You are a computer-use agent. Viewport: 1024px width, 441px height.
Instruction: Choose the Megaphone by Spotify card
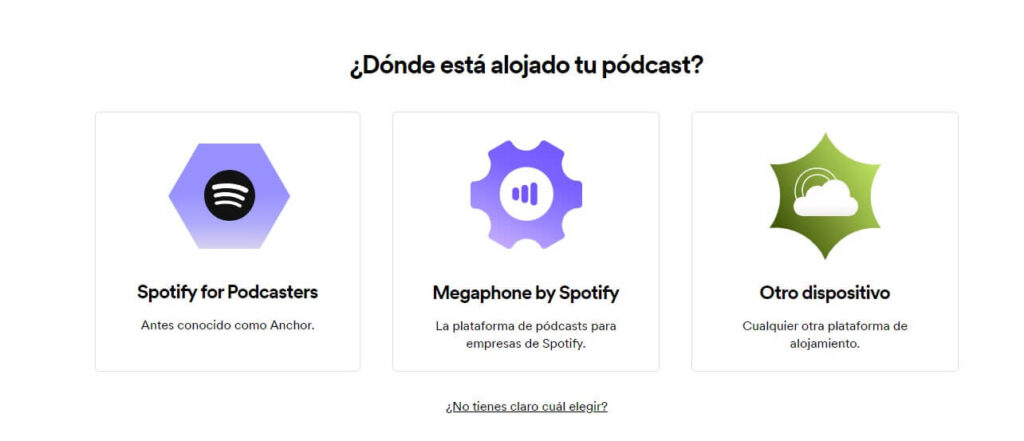(526, 242)
